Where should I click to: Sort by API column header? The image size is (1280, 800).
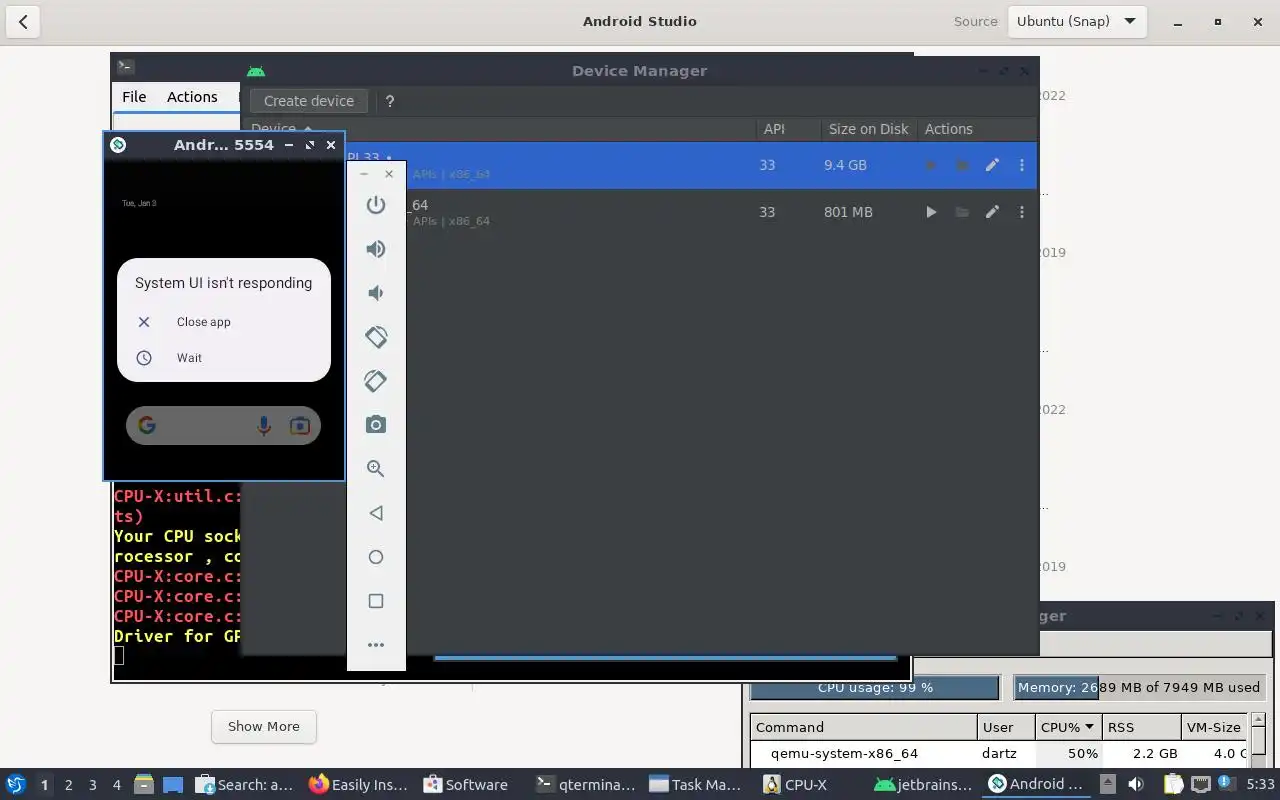[774, 129]
